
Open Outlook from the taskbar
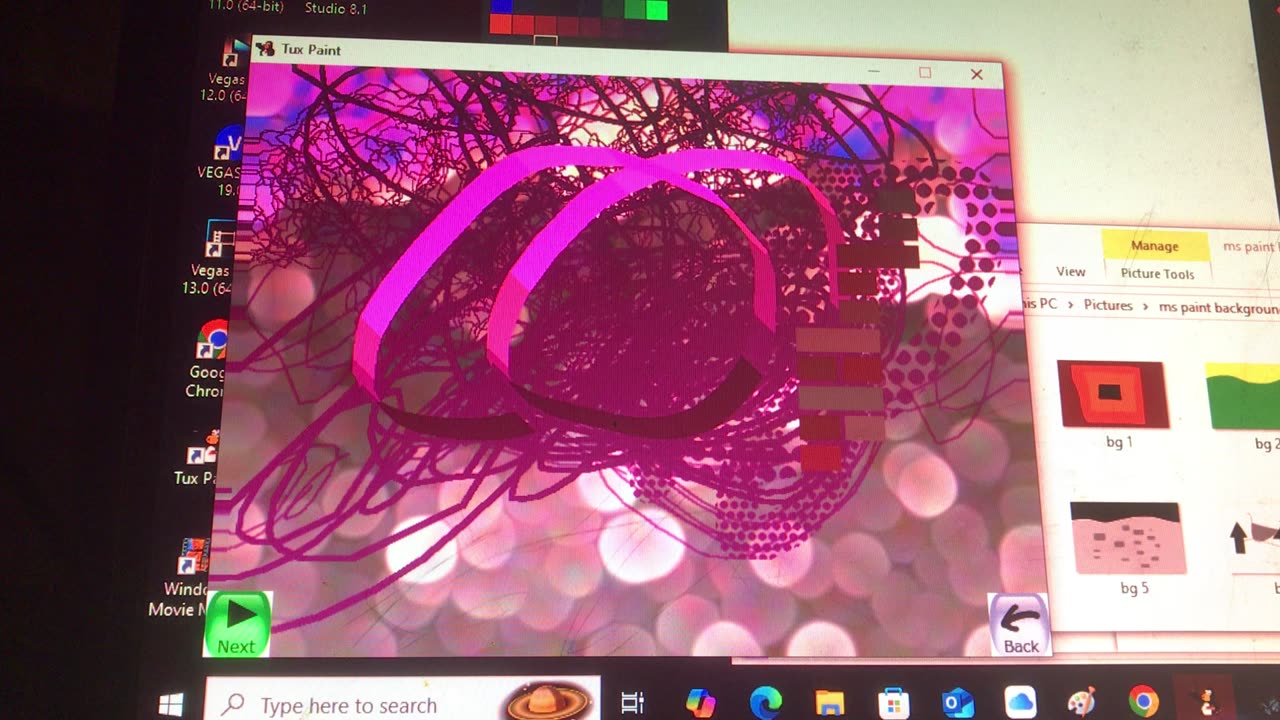tap(958, 703)
